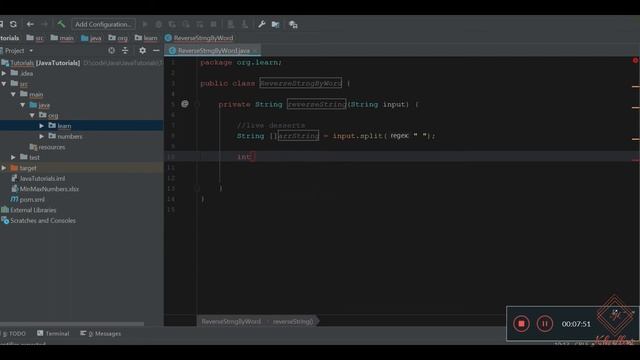This screenshot has width=640, height=360.
Task: Click the rightmost main toolbar icon
Action: point(293,24)
